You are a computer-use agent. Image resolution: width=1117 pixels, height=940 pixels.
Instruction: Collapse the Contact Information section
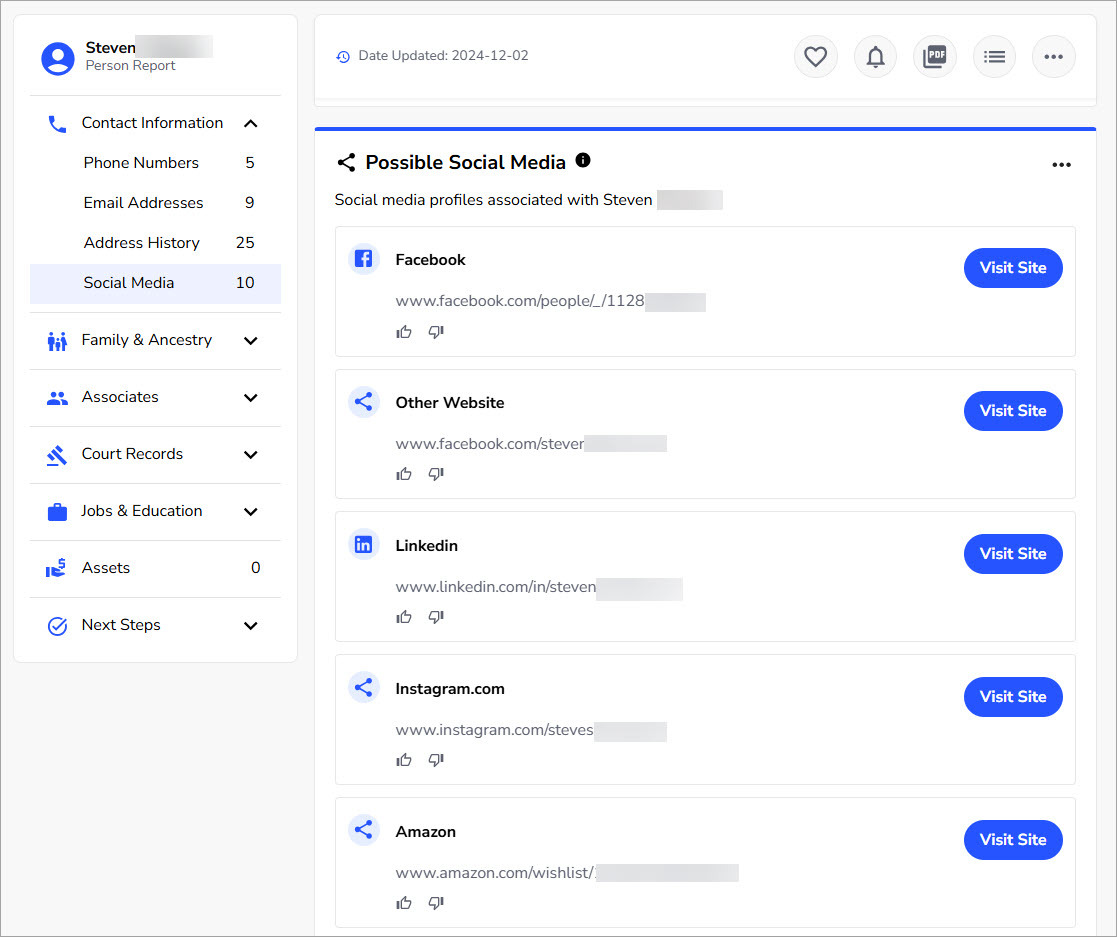[x=251, y=122]
